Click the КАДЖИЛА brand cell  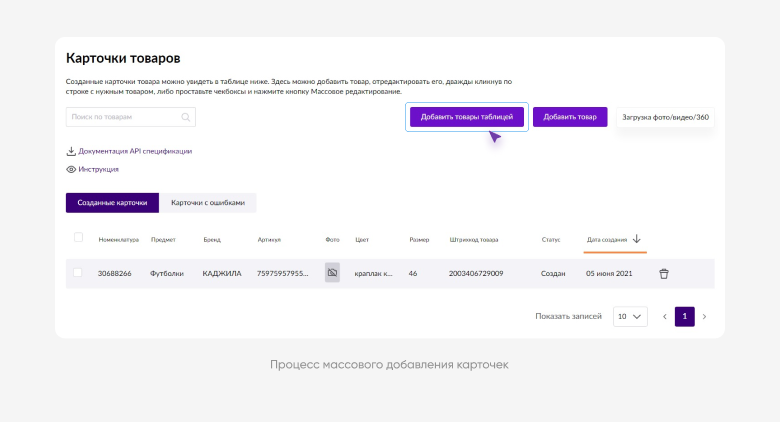point(222,274)
